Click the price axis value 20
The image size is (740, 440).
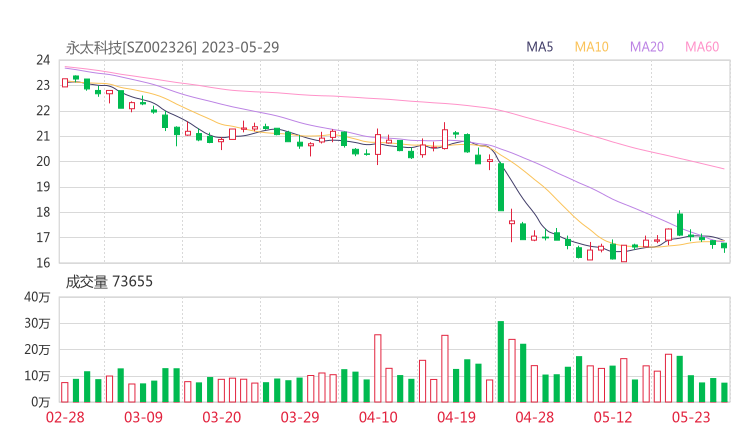43,161
